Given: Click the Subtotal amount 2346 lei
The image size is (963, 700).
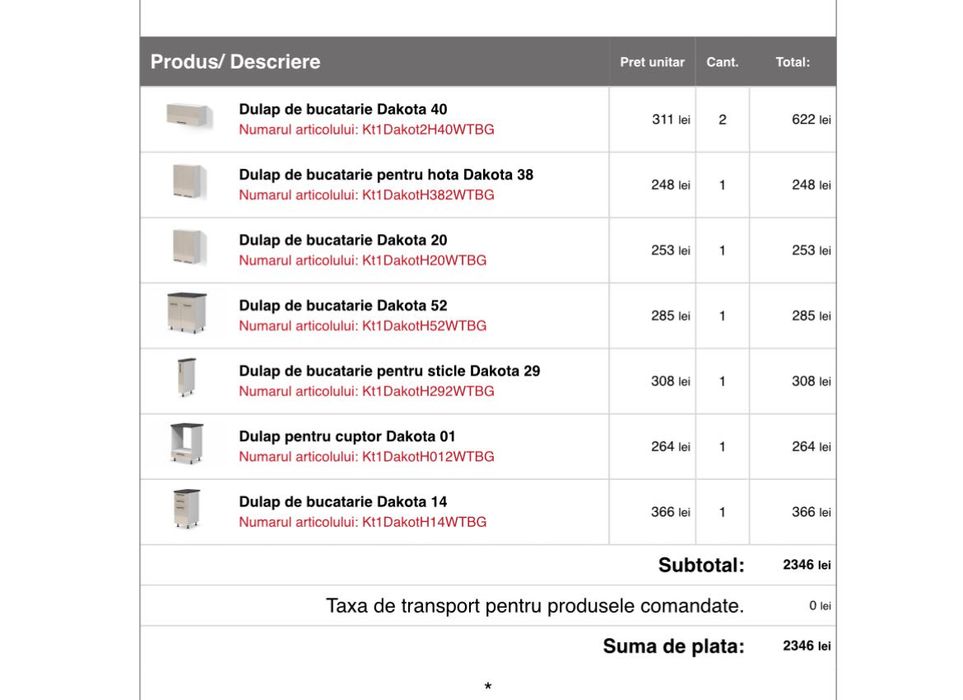Looking at the screenshot, I should (x=806, y=565).
